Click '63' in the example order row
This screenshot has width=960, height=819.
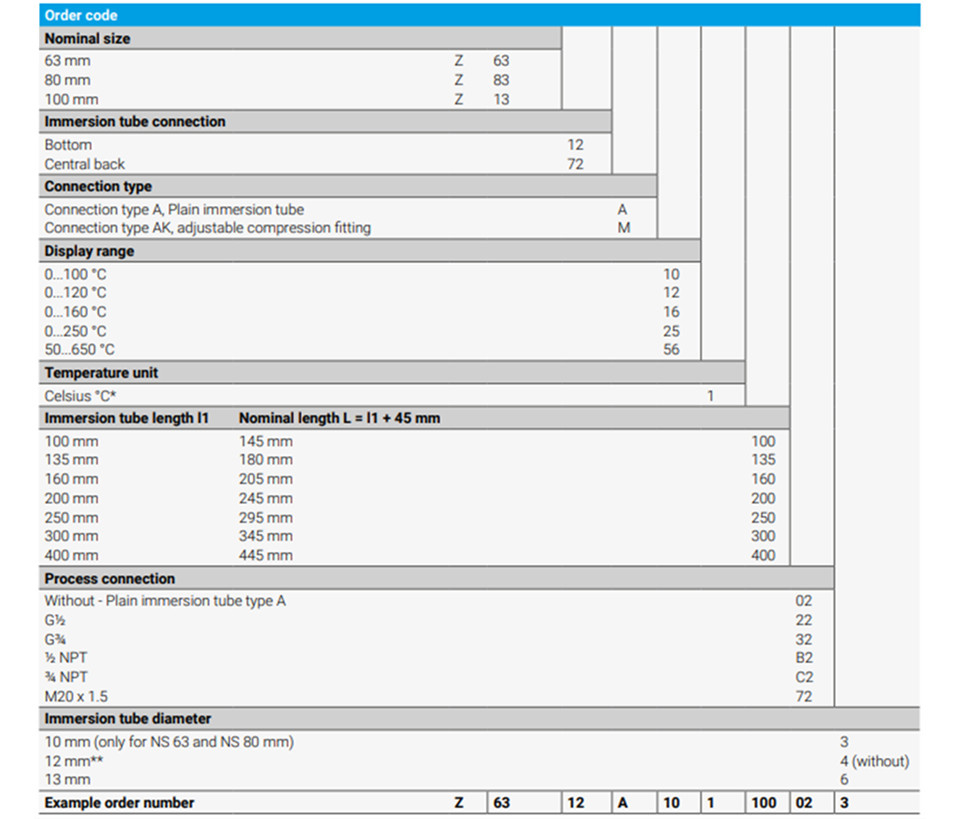501,802
